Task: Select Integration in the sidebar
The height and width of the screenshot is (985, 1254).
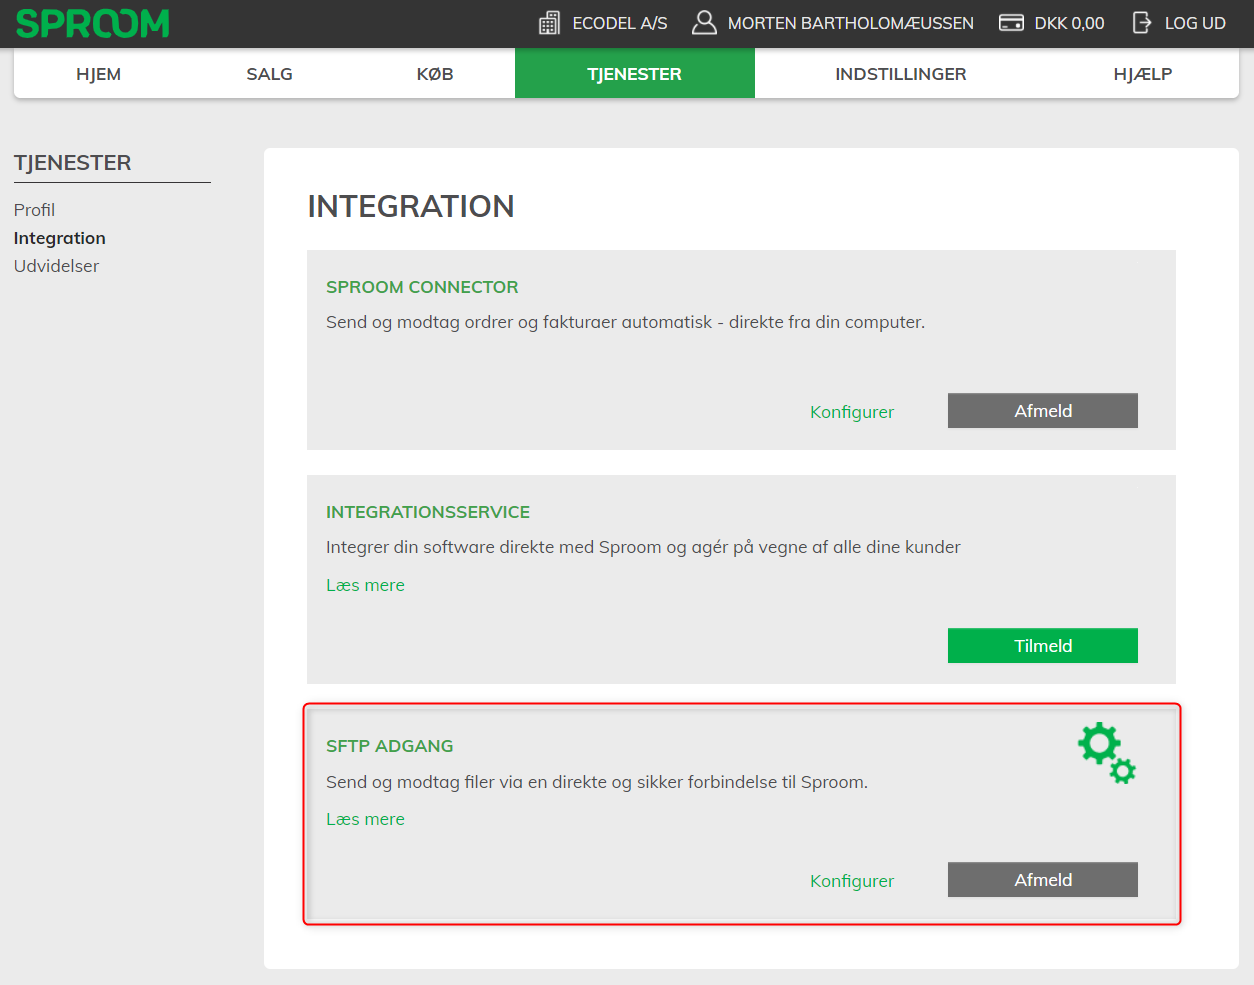Action: [x=60, y=238]
